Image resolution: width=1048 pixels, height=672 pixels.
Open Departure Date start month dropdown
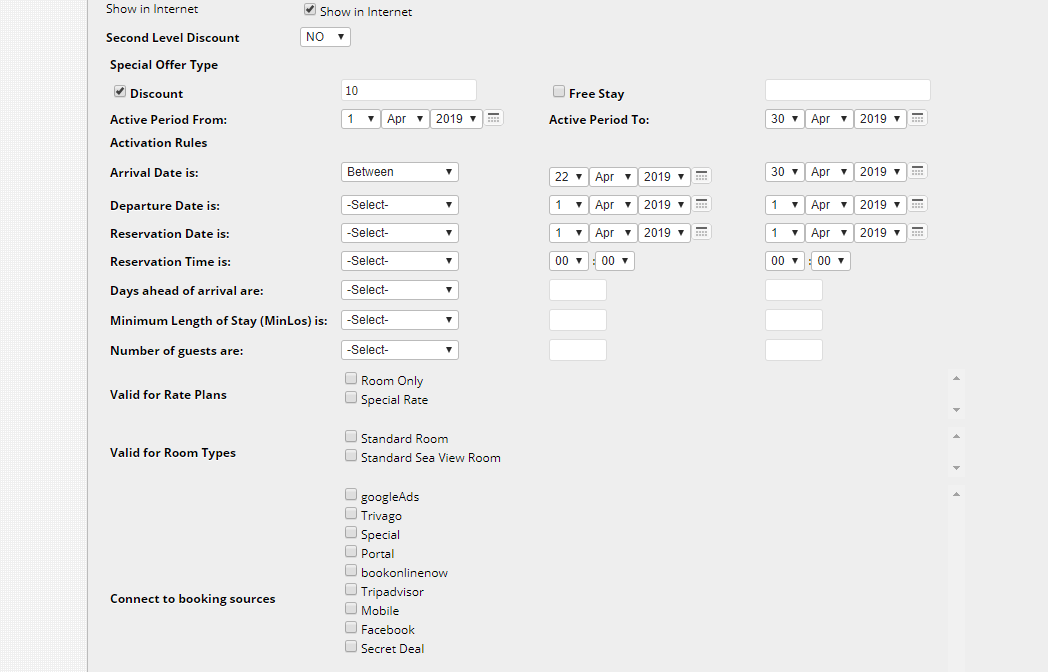tap(613, 205)
